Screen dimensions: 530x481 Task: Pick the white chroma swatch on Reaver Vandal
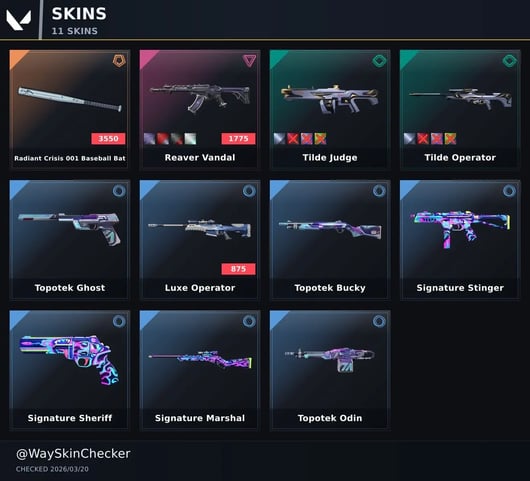pos(190,139)
